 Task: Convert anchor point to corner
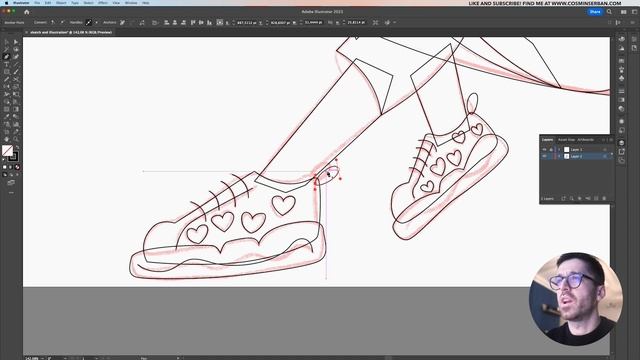click(x=52, y=22)
